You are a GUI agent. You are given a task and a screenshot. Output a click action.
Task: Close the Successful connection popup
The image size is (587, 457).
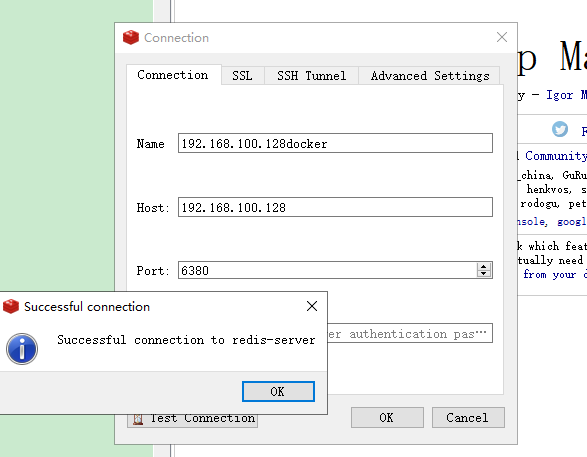click(x=312, y=306)
